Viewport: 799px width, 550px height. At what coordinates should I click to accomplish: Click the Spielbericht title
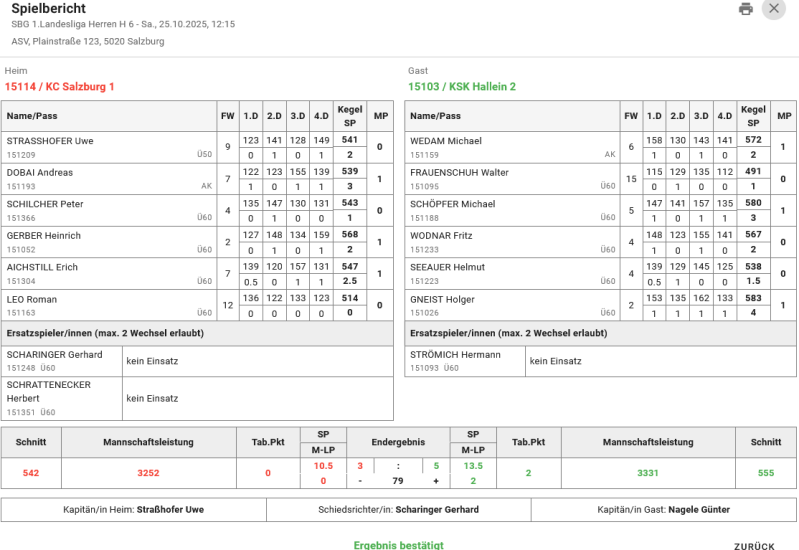click(x=48, y=8)
